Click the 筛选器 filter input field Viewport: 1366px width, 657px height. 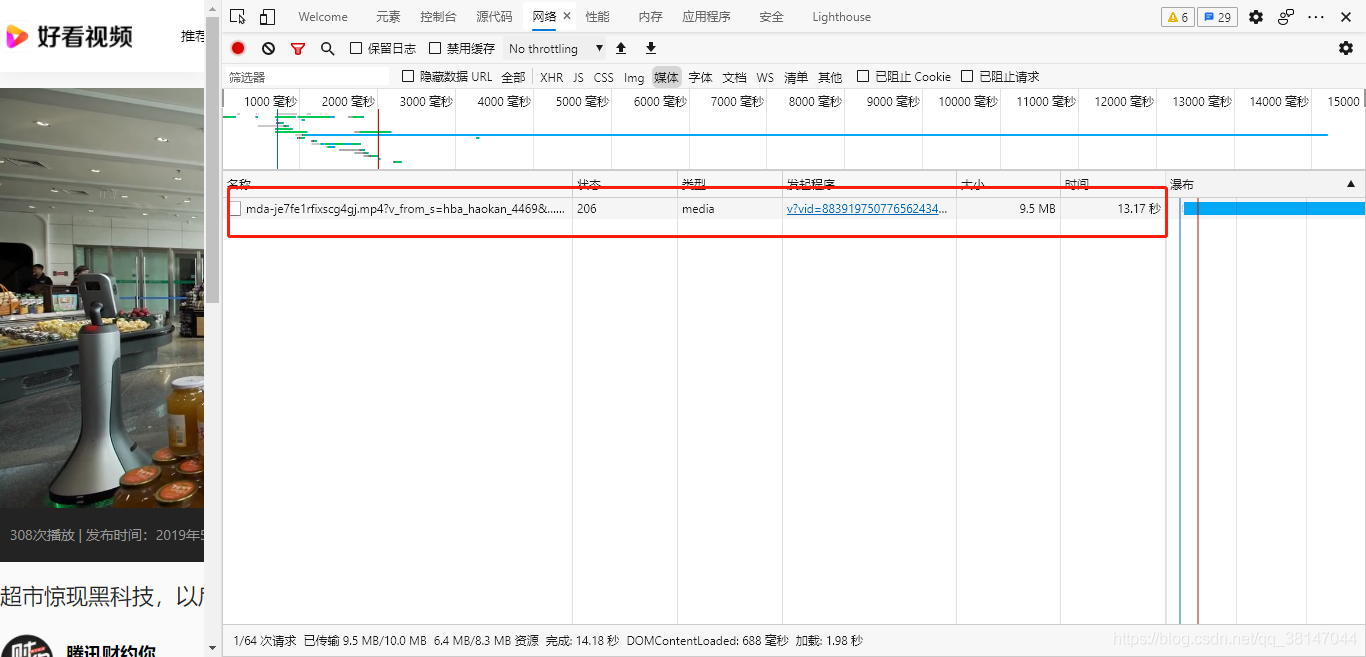[x=306, y=77]
